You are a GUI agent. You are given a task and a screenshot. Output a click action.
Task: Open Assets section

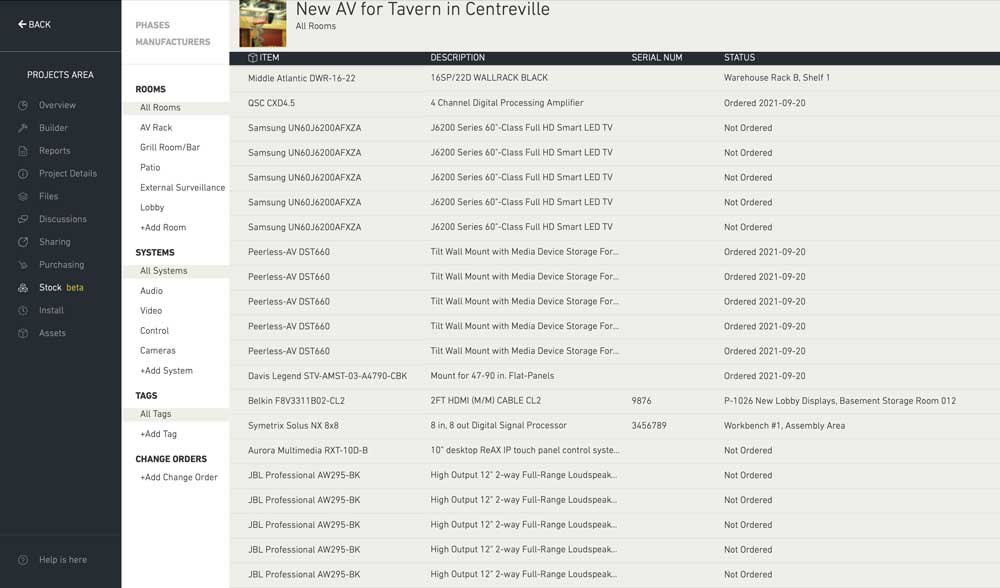(x=52, y=334)
